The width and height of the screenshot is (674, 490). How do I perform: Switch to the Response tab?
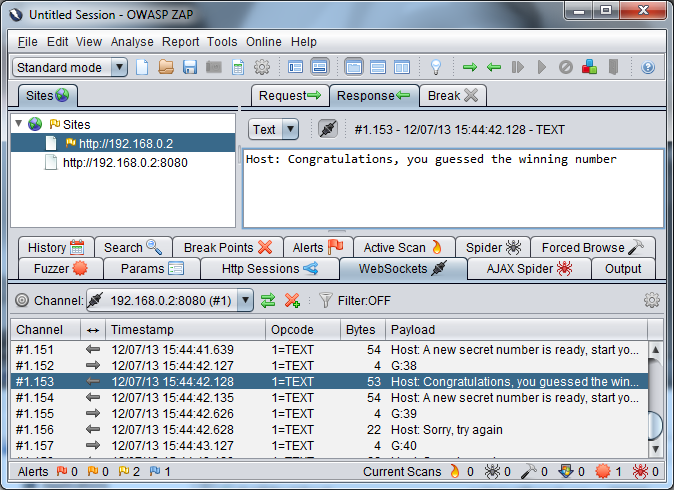coord(373,95)
